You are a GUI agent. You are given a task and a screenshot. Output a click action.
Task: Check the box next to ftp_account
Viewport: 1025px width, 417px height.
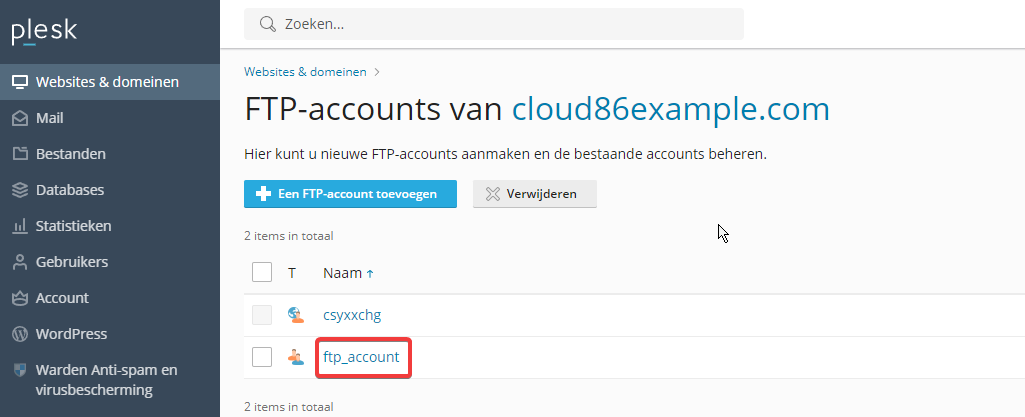tap(262, 357)
